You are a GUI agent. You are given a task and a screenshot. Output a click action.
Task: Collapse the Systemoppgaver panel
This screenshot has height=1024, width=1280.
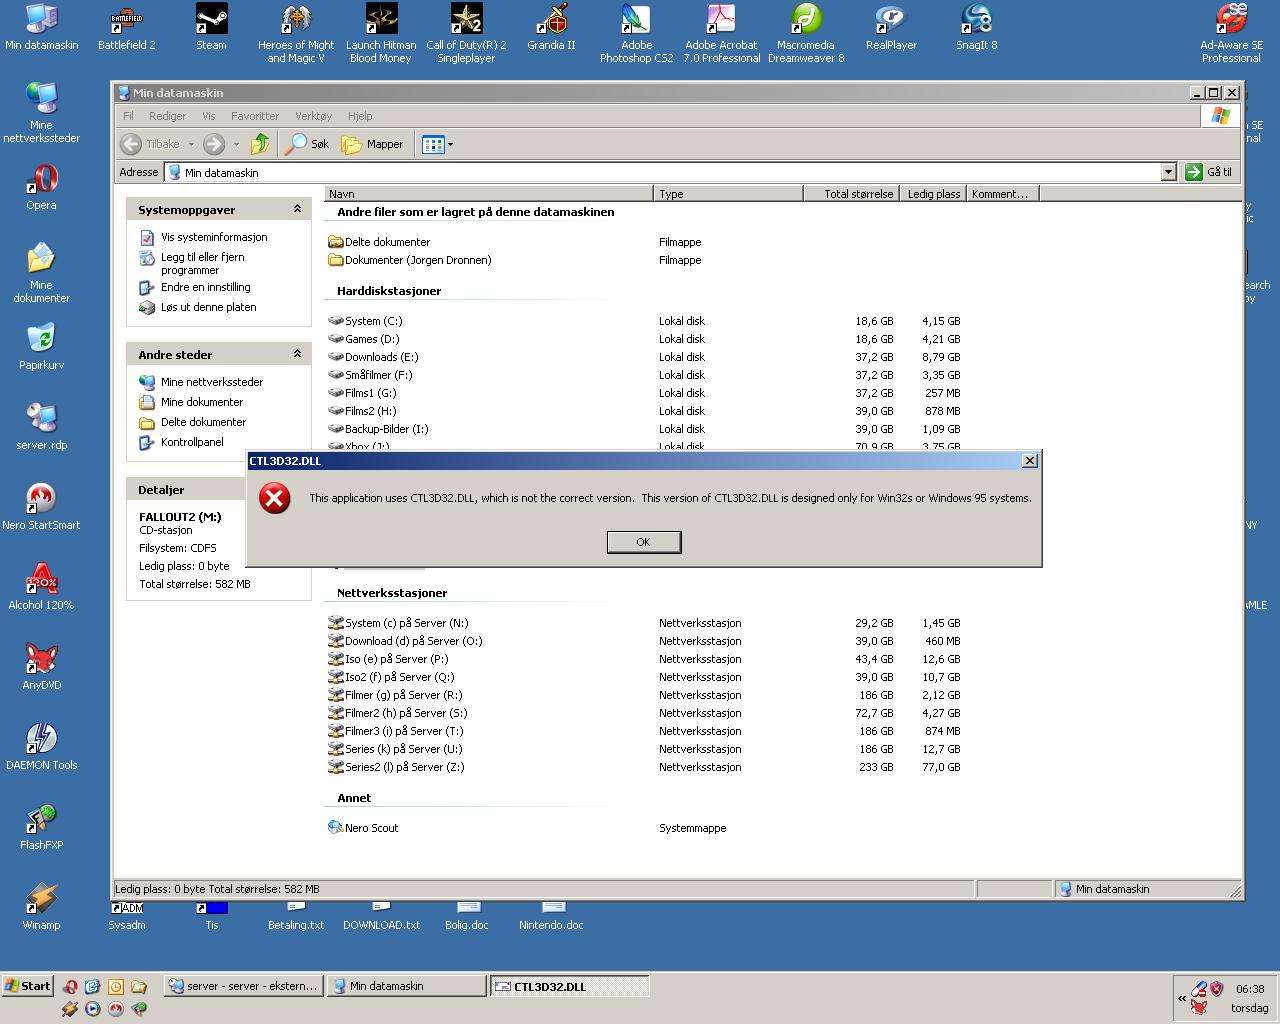[x=297, y=209]
